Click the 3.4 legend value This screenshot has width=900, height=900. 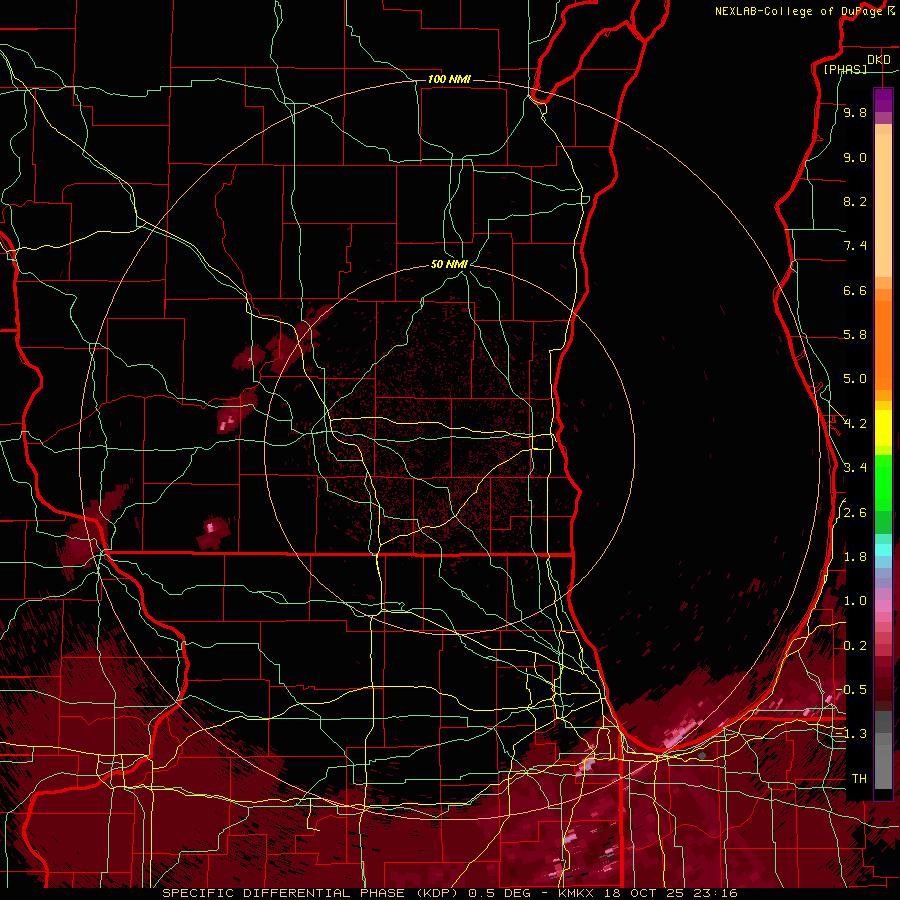point(855,468)
